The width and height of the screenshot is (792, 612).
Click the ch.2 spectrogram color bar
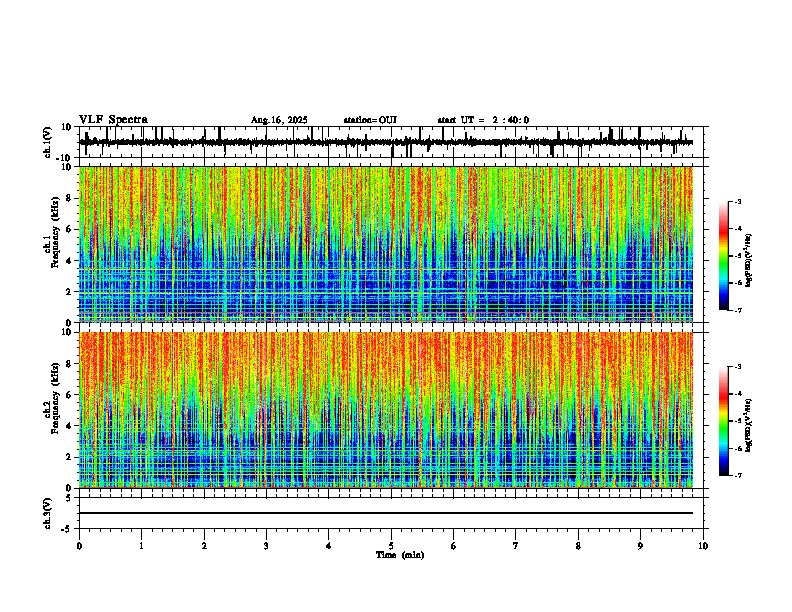(x=723, y=421)
